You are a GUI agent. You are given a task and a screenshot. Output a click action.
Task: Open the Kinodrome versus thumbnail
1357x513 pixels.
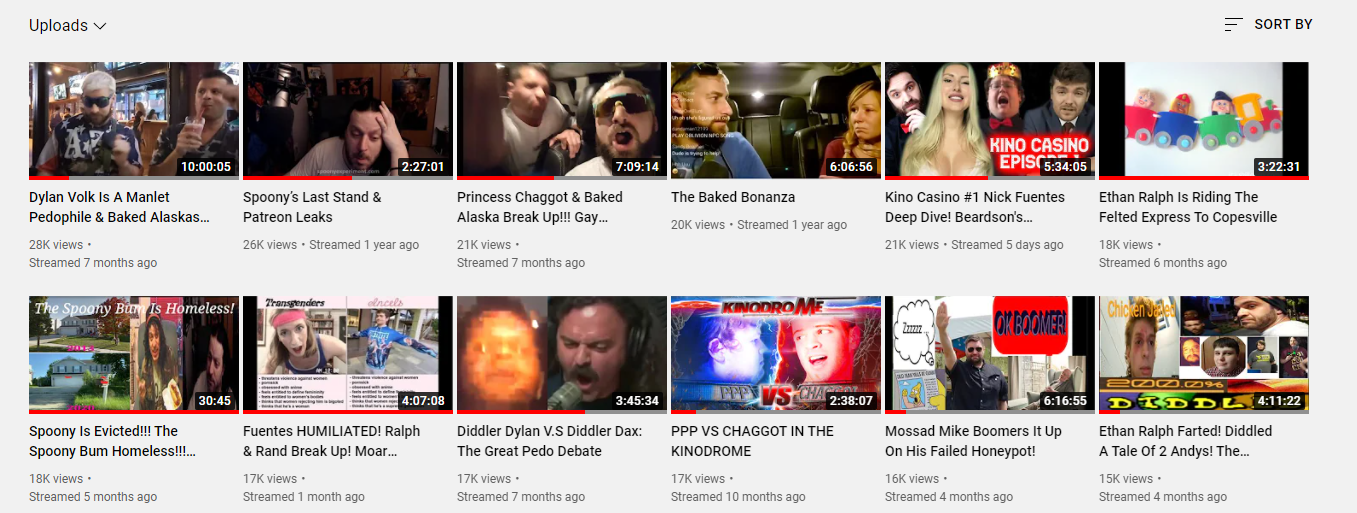776,355
